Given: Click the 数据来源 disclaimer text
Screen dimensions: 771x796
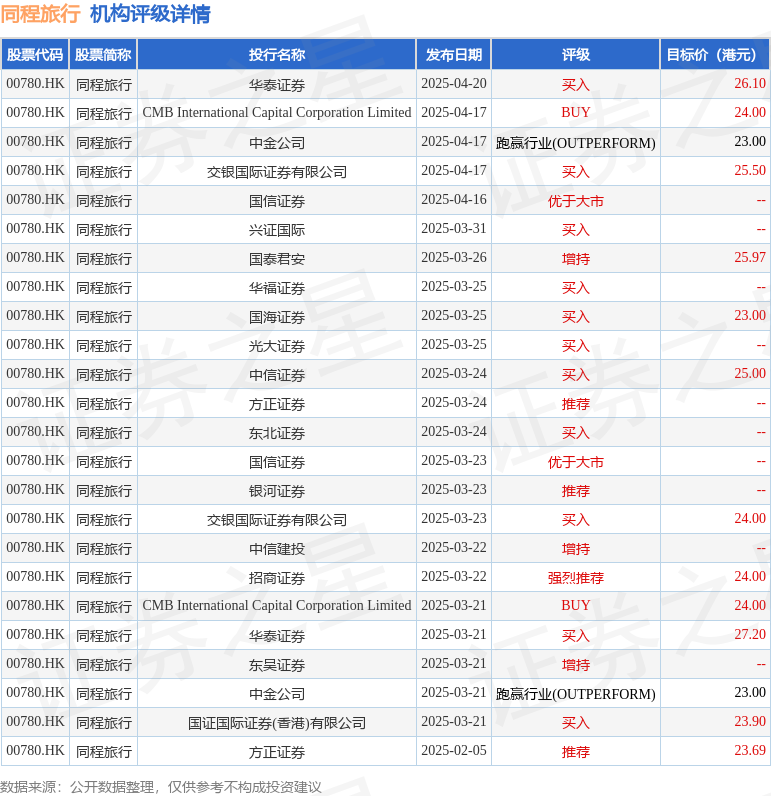Looking at the screenshot, I should [x=160, y=786].
